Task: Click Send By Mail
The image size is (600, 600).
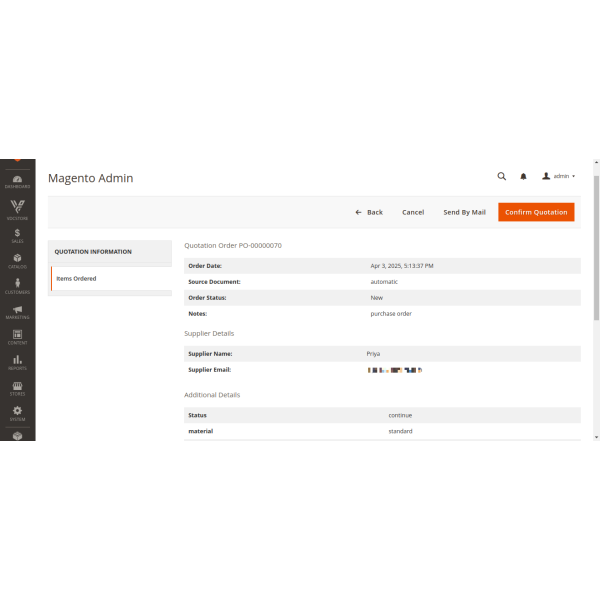Action: (464, 212)
